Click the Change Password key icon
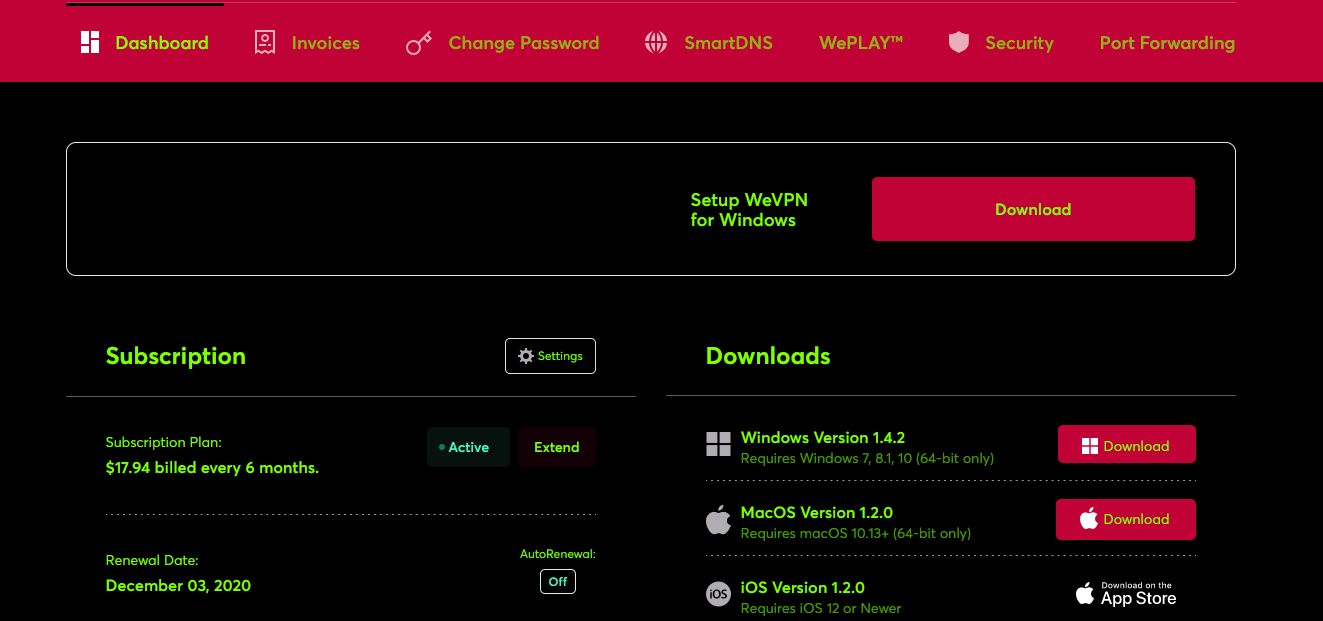This screenshot has height=621, width=1323. (x=418, y=43)
